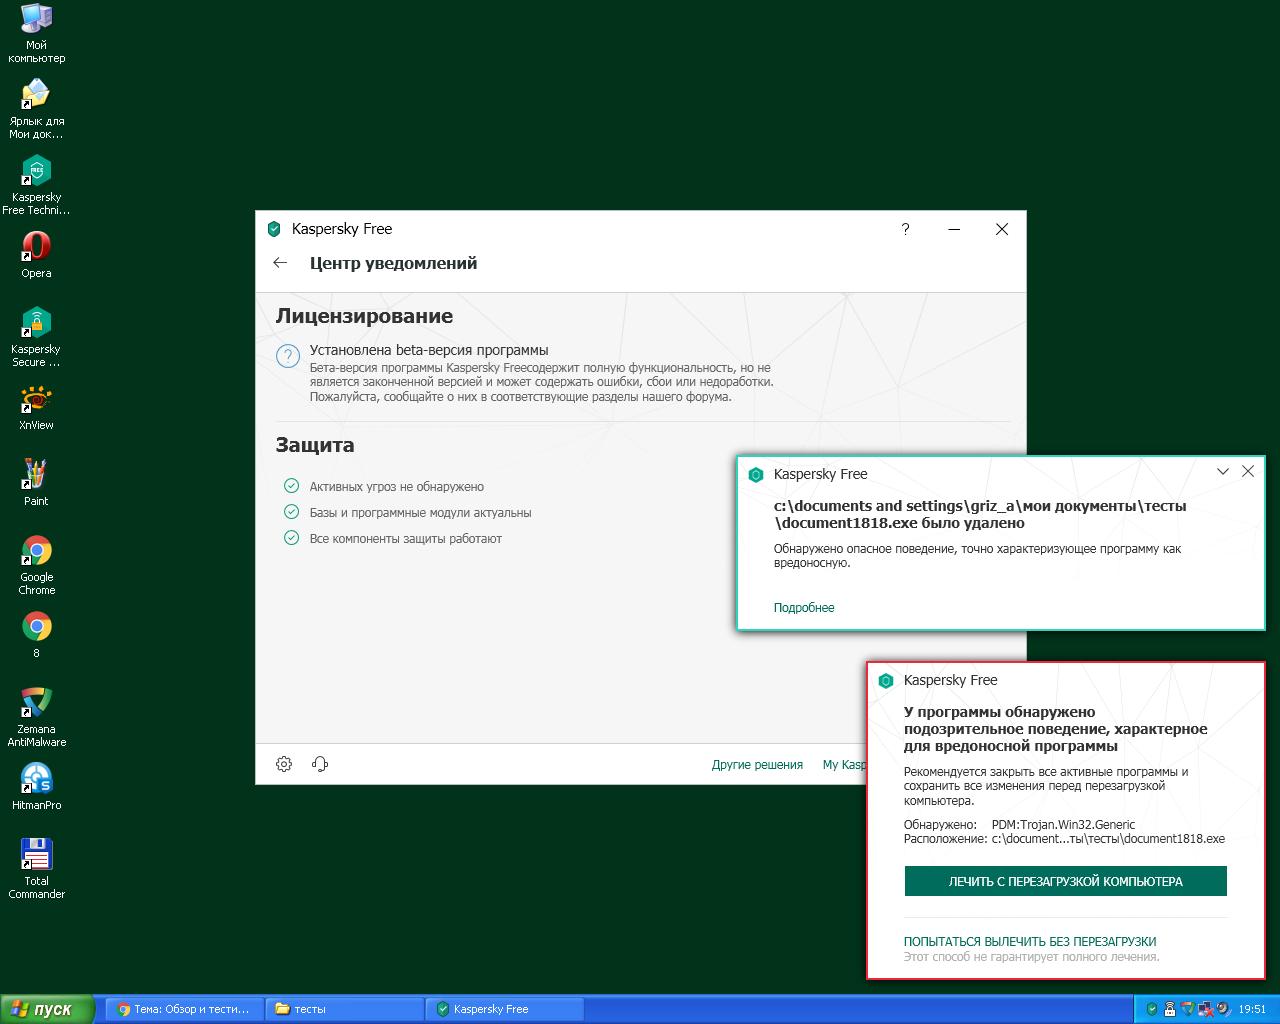Click 'Подробнее' link in the notification
1280x1024 pixels.
click(x=804, y=608)
